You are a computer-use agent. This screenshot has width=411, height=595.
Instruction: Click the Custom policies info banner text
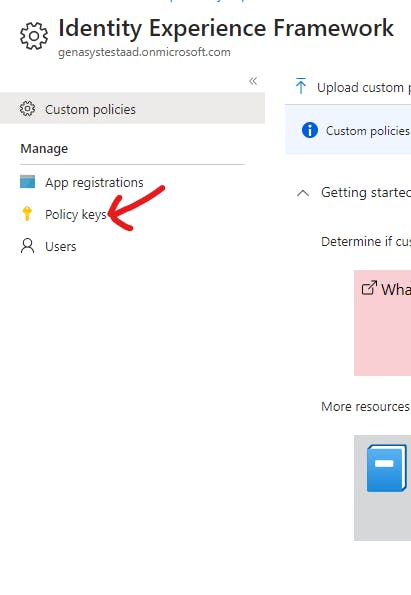pyautogui.click(x=368, y=131)
